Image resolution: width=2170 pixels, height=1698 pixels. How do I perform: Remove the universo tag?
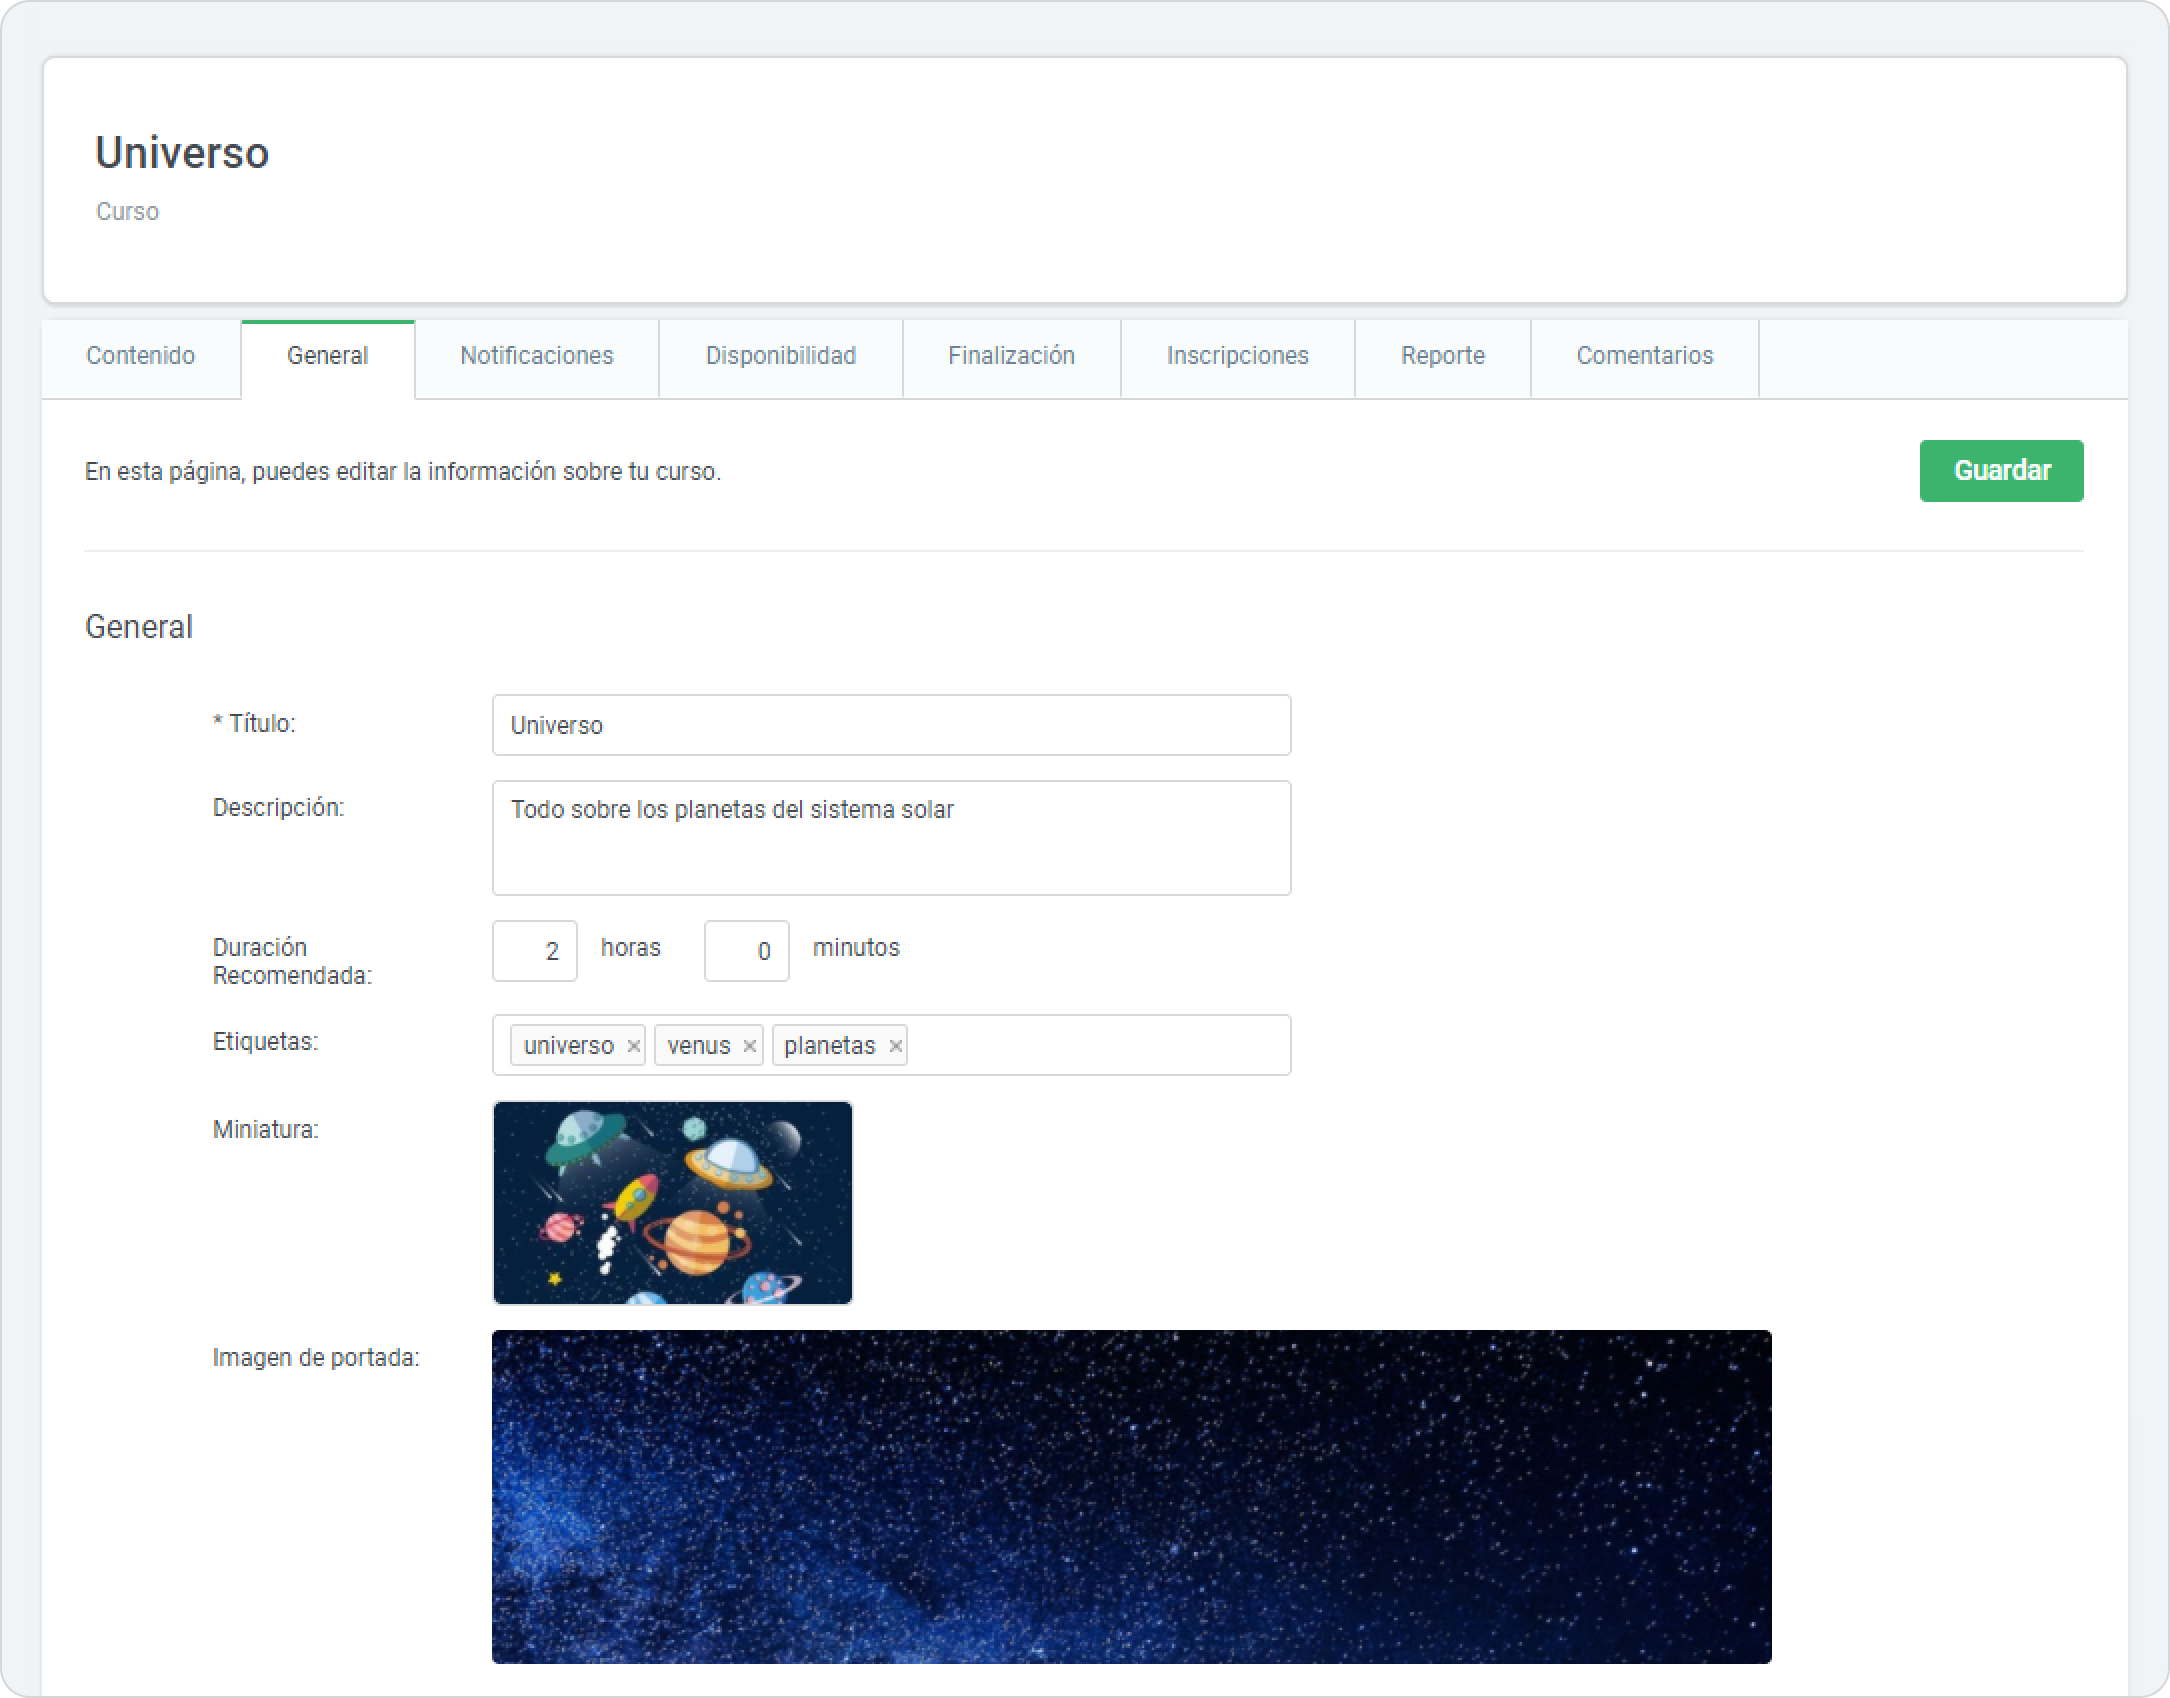[x=633, y=1046]
